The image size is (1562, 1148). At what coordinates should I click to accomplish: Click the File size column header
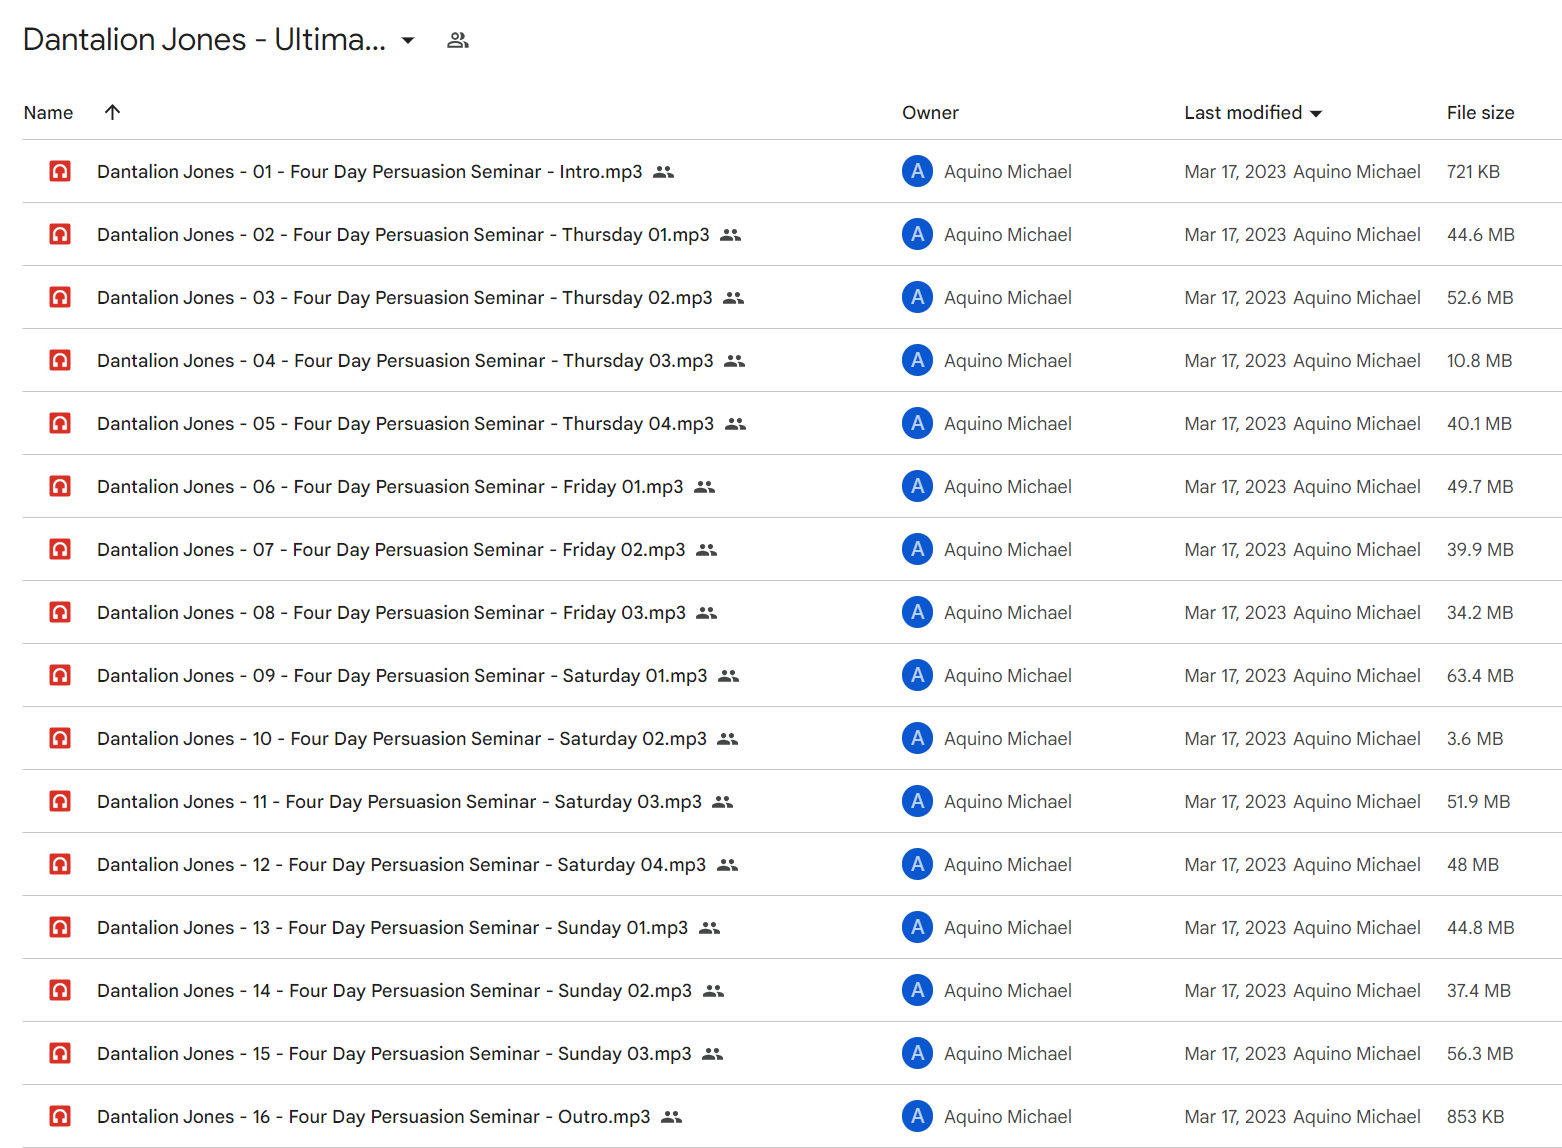coord(1480,113)
